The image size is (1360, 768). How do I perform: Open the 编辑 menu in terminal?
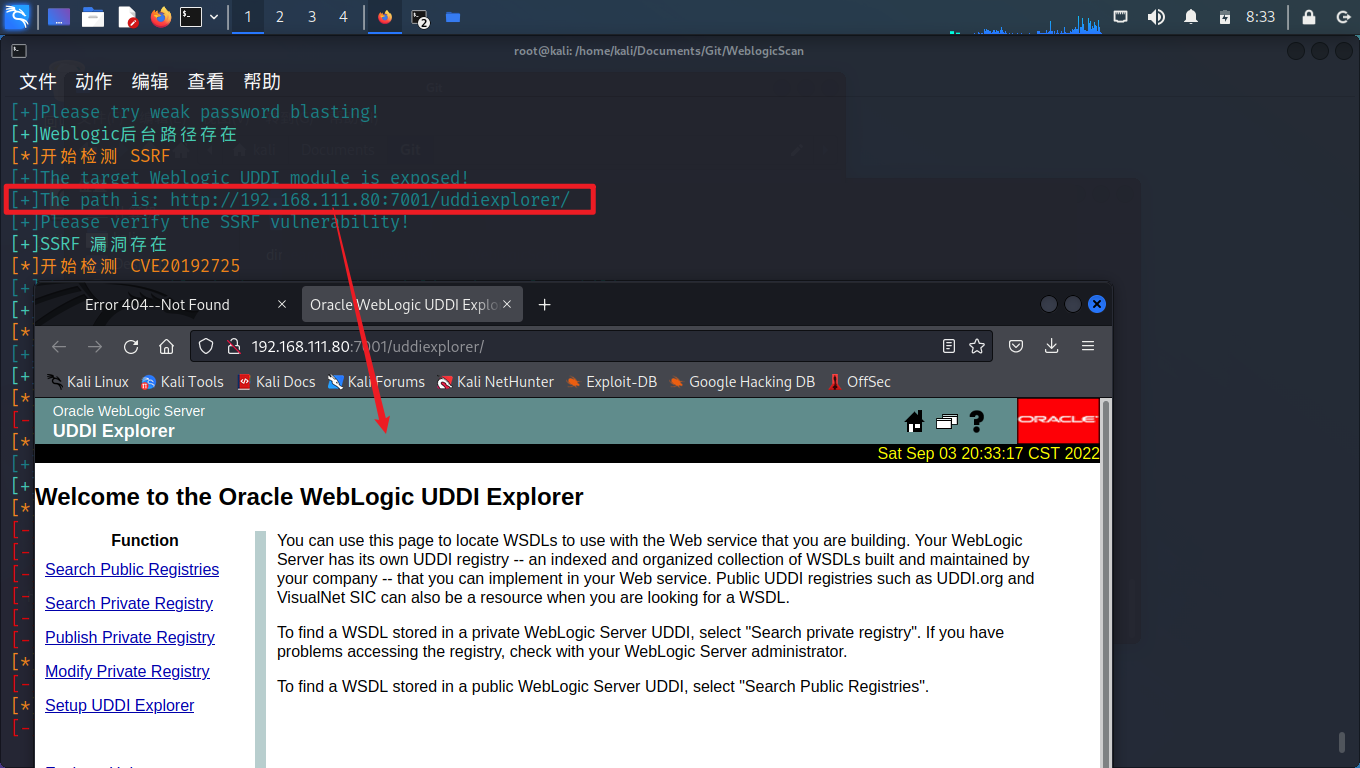(150, 82)
